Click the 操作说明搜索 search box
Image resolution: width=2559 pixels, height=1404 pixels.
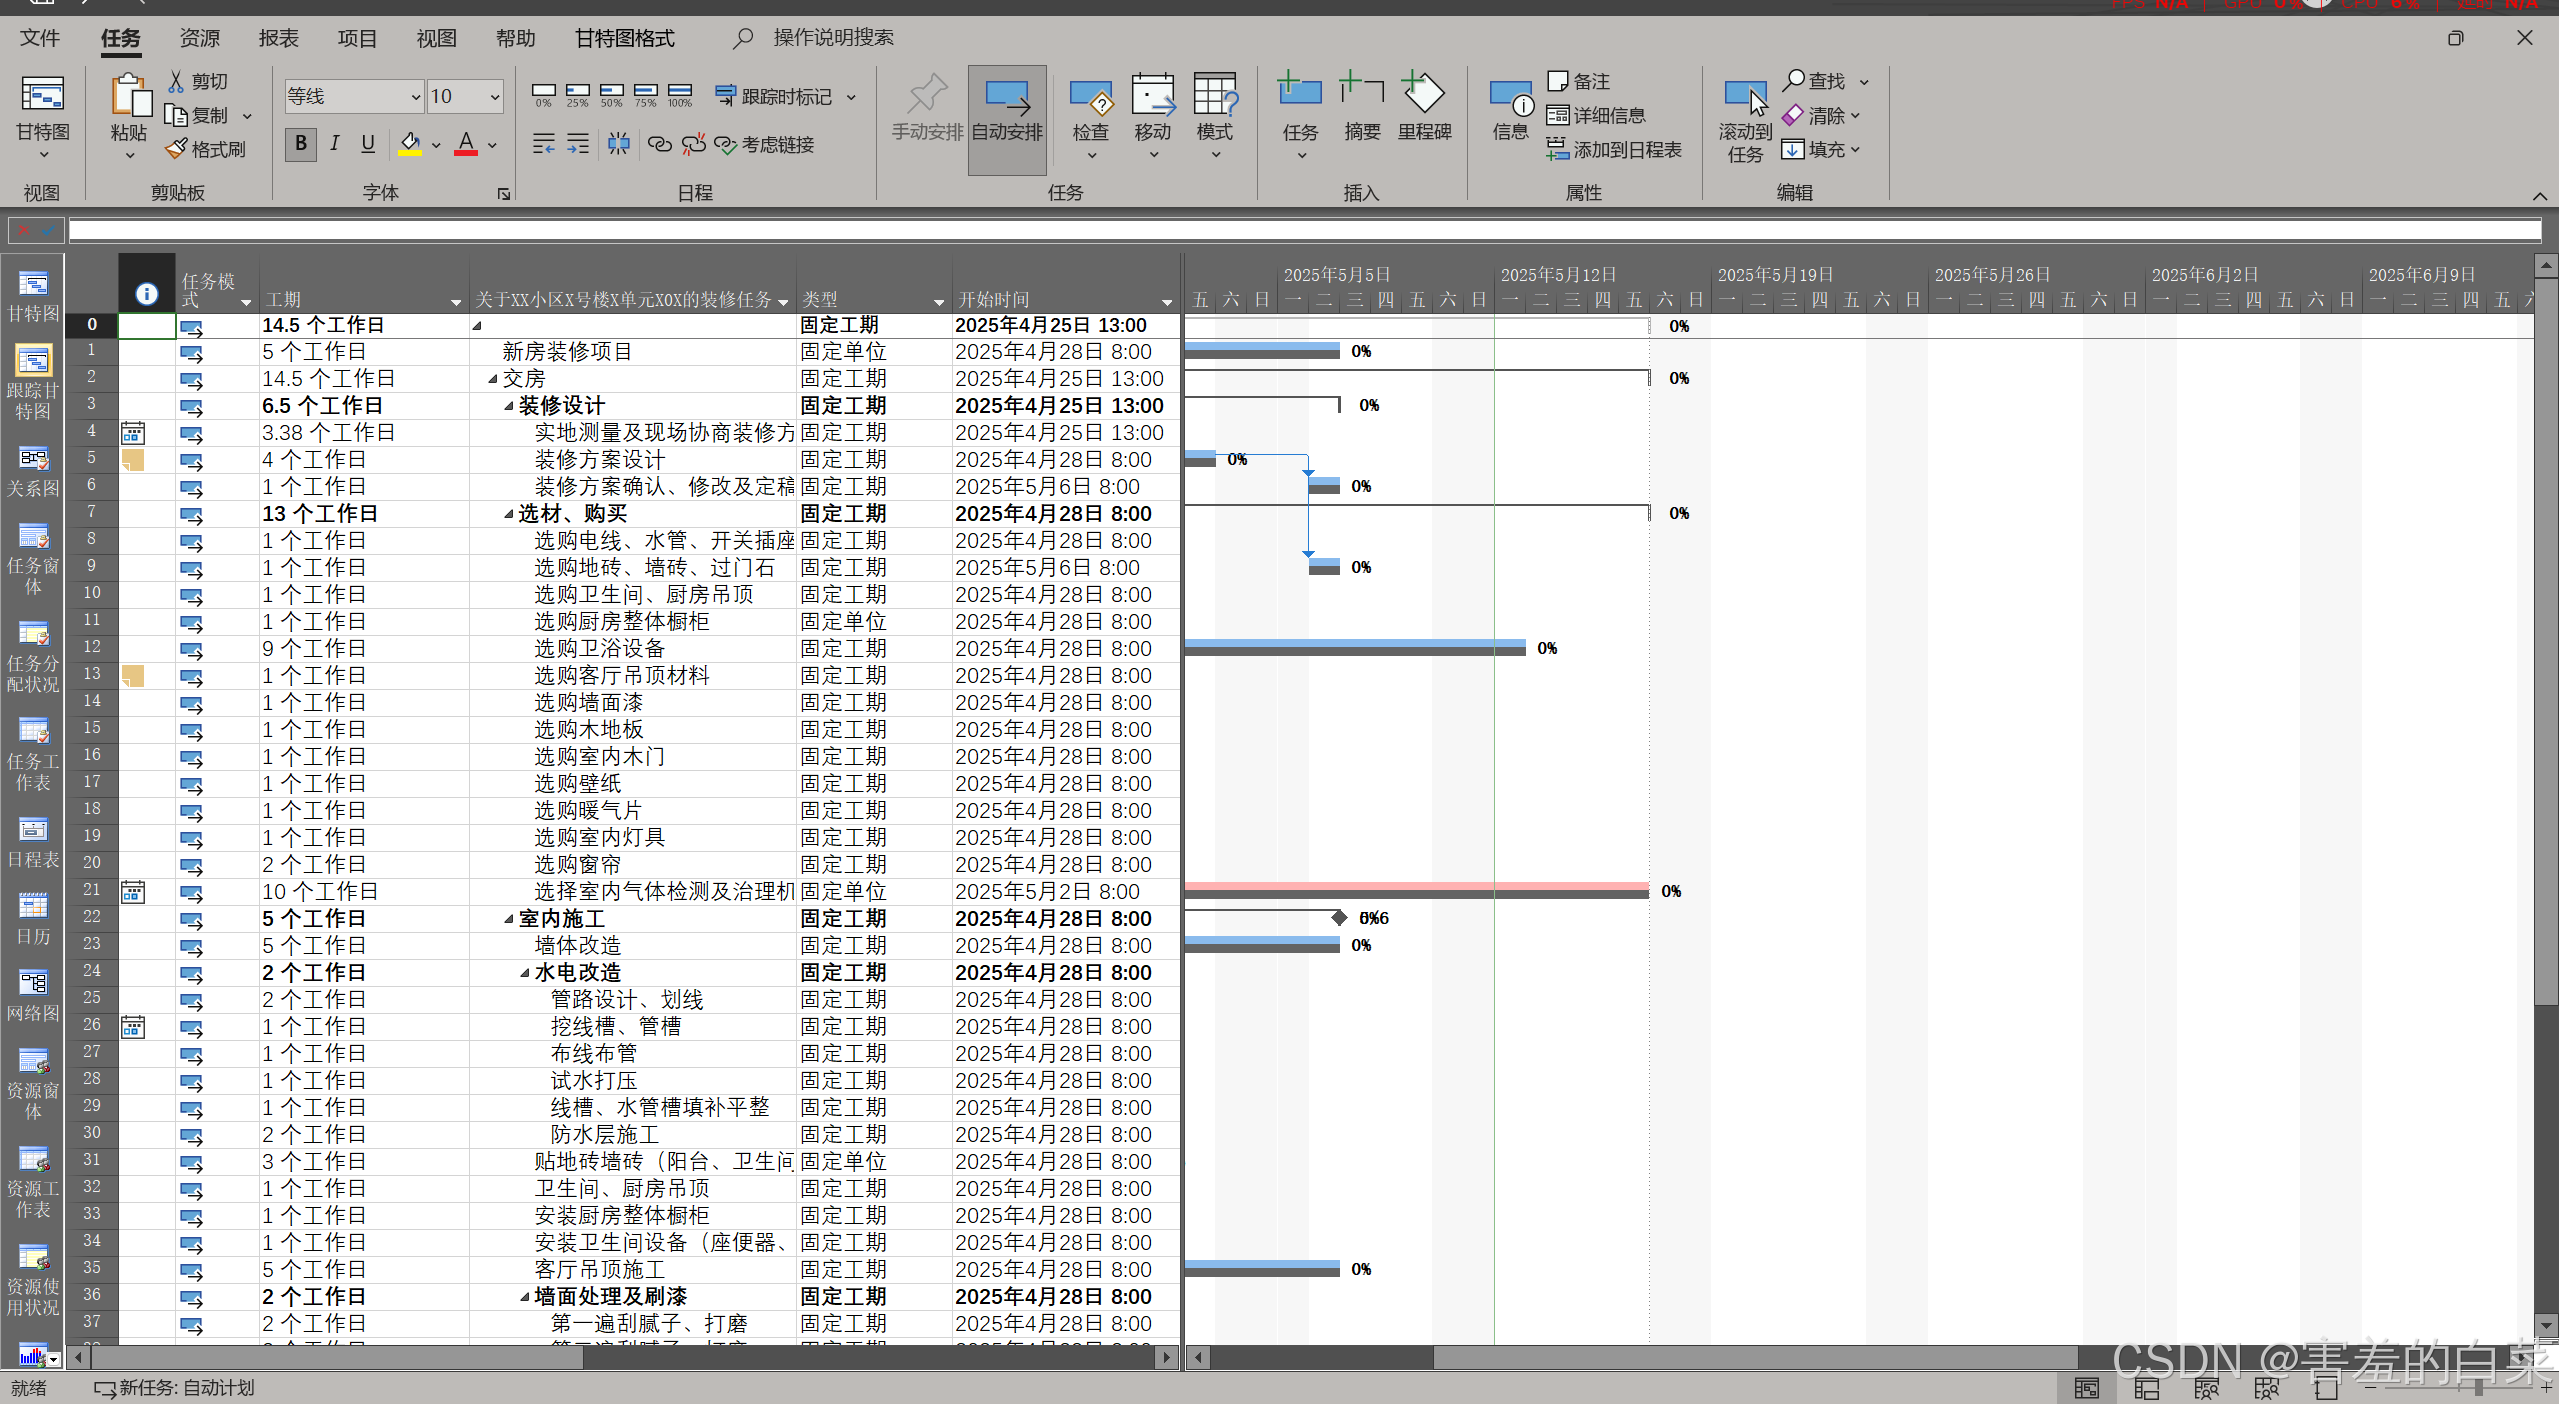coord(832,38)
